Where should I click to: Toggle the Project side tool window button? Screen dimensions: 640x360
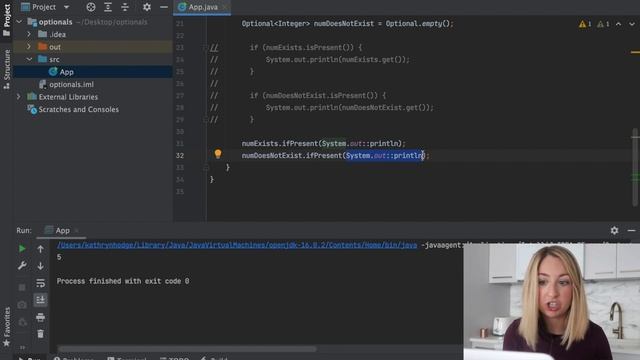click(x=7, y=19)
